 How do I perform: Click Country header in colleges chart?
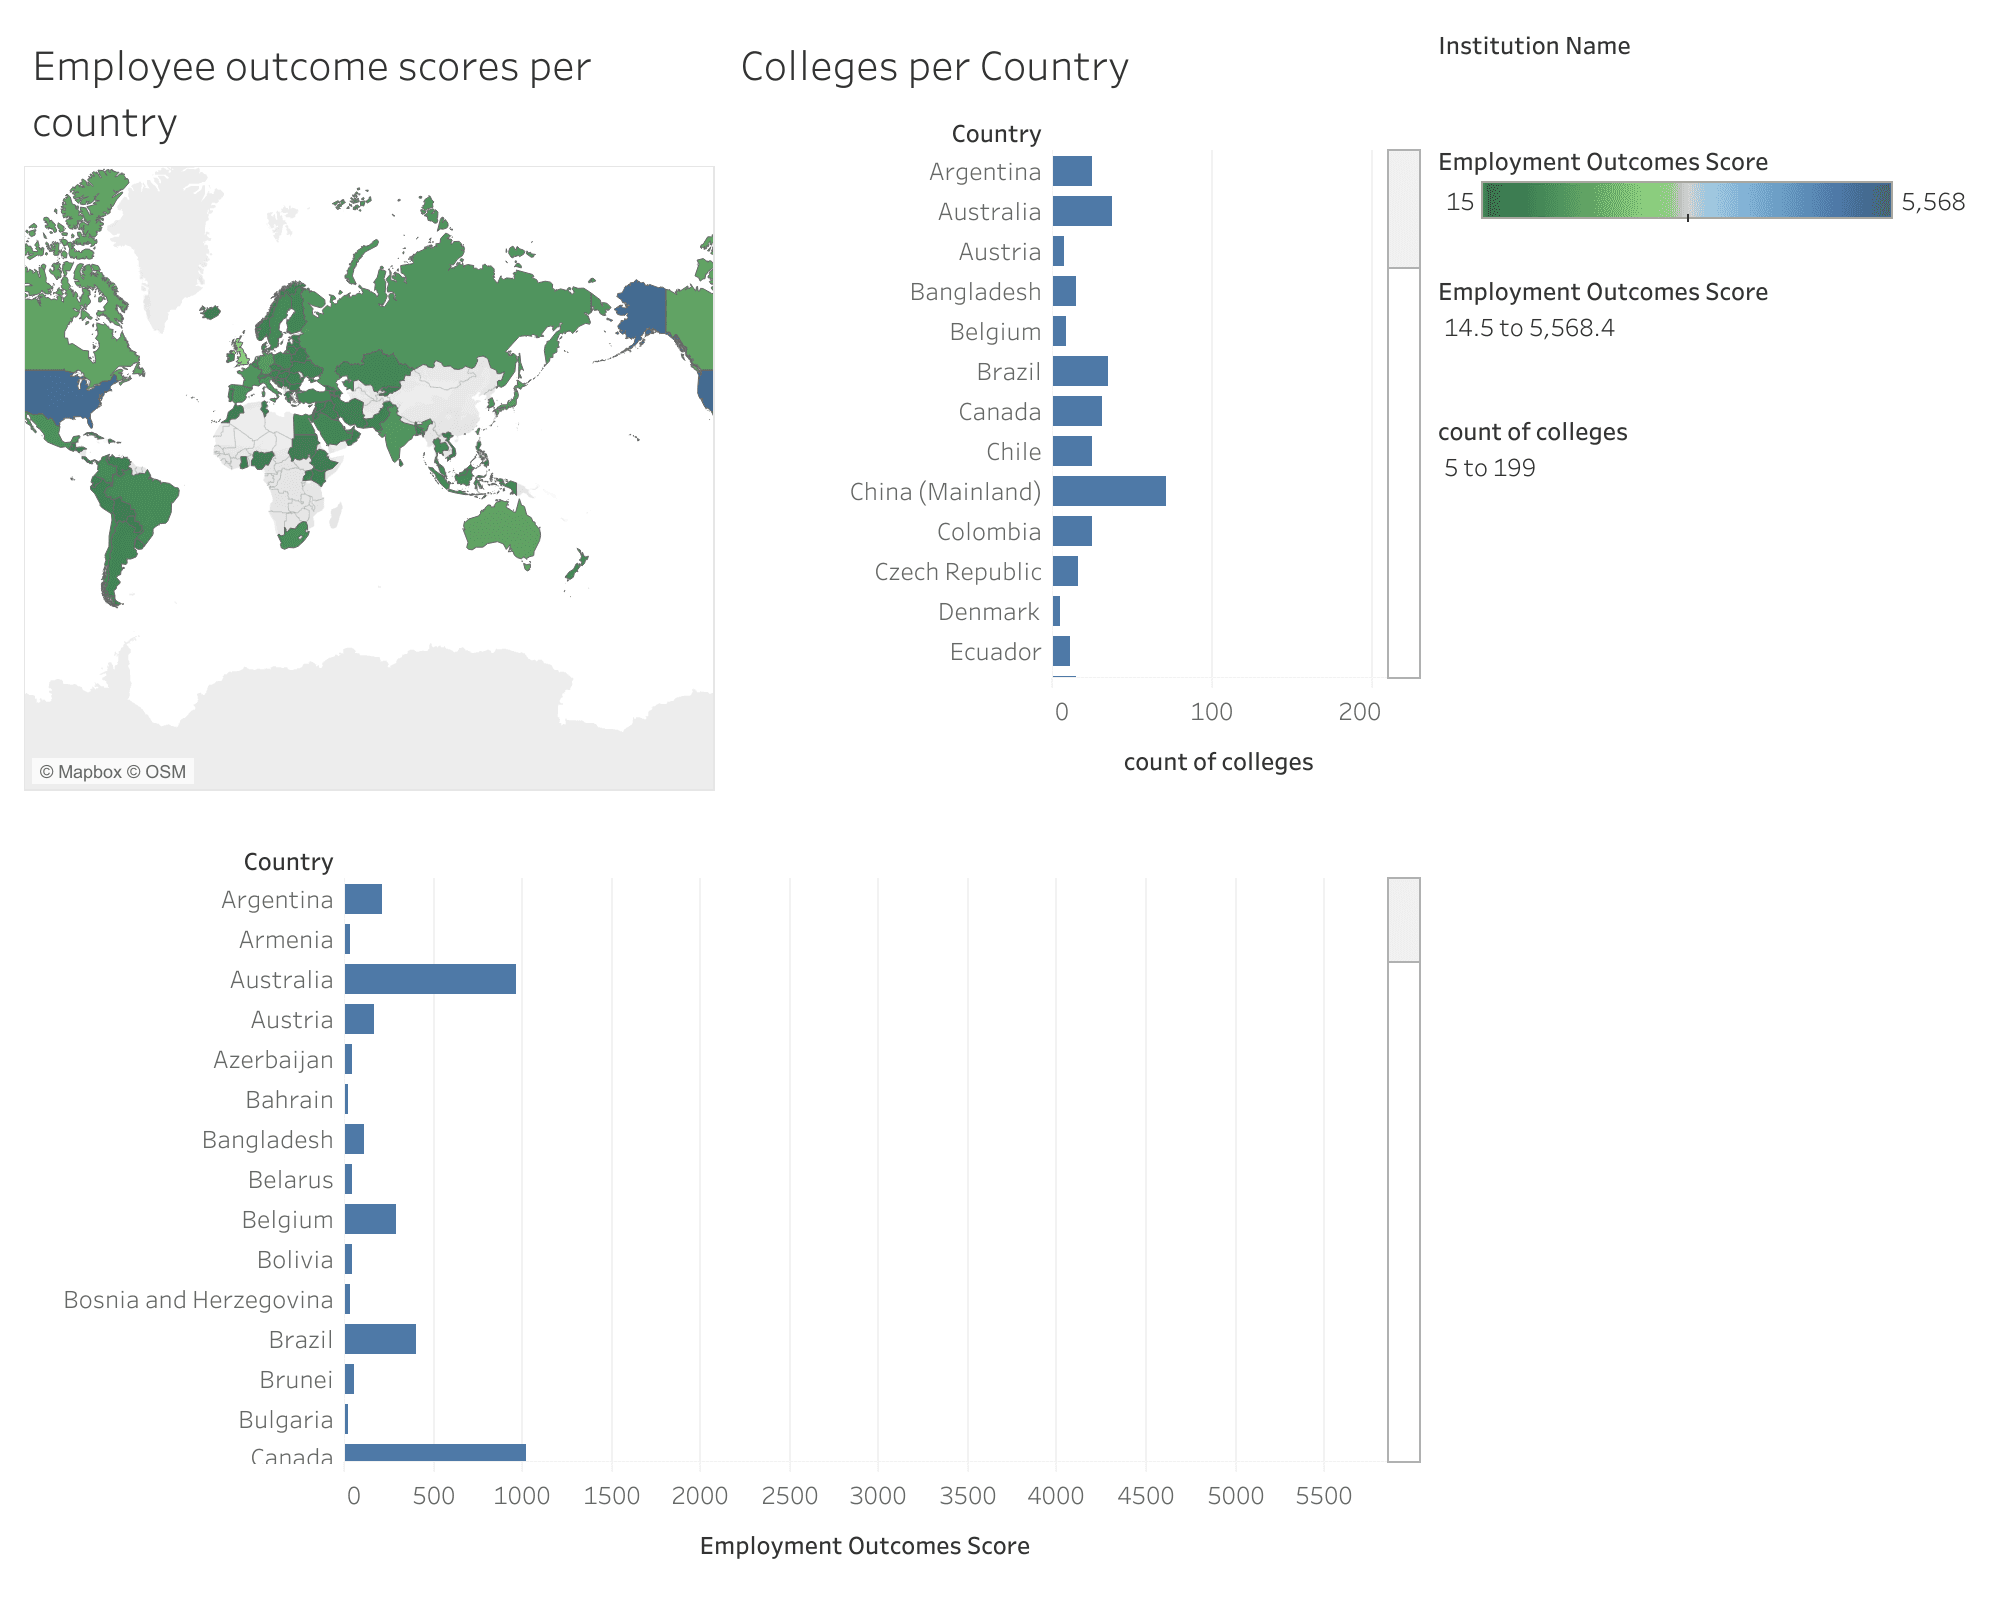tap(995, 134)
